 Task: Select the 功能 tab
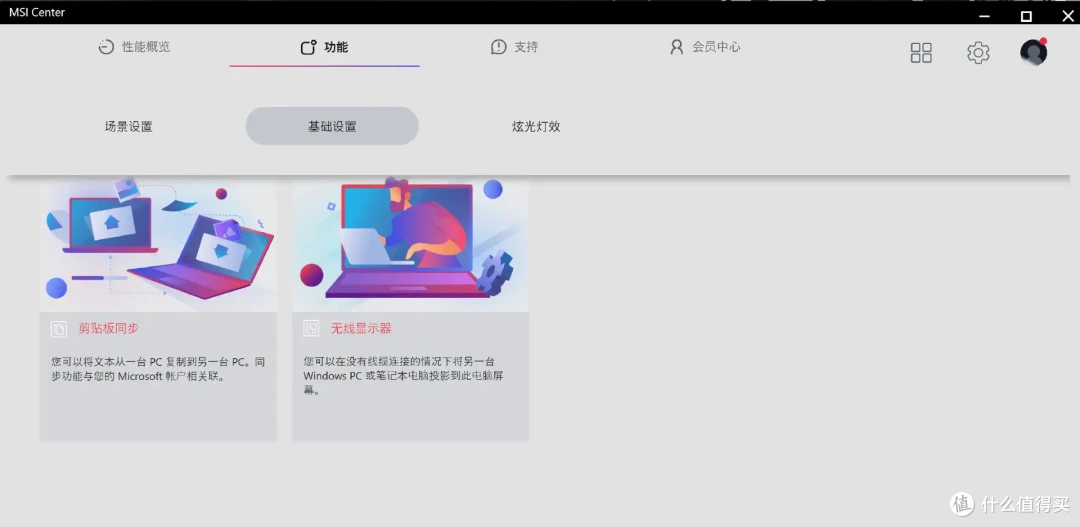pos(324,47)
